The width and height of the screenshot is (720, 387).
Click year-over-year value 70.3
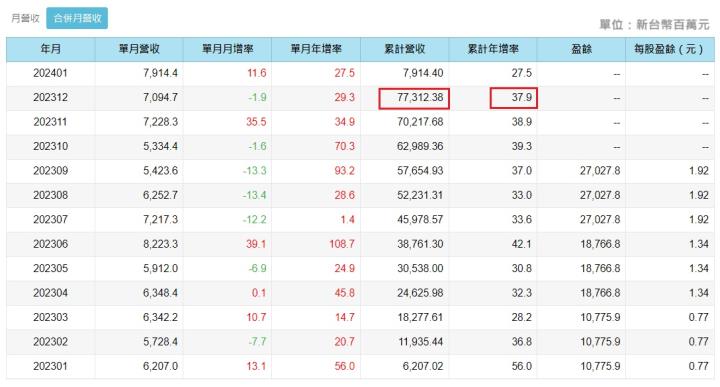pos(344,146)
